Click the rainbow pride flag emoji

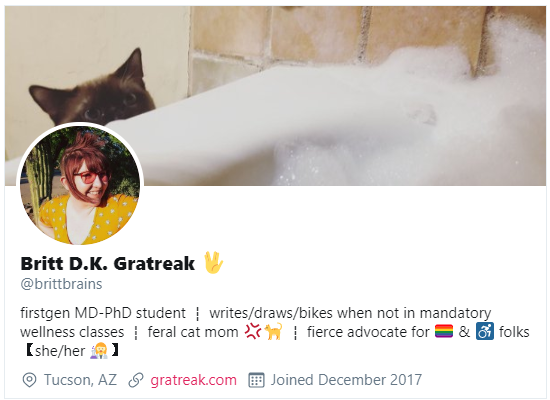tap(444, 331)
